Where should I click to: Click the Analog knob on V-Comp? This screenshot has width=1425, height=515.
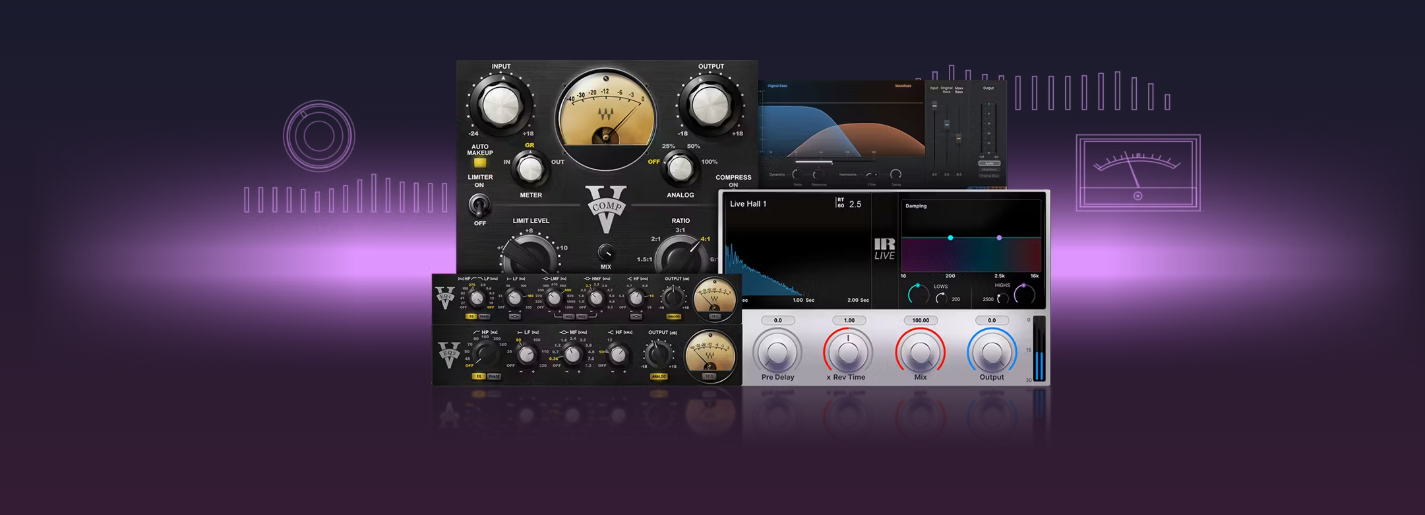tap(680, 167)
